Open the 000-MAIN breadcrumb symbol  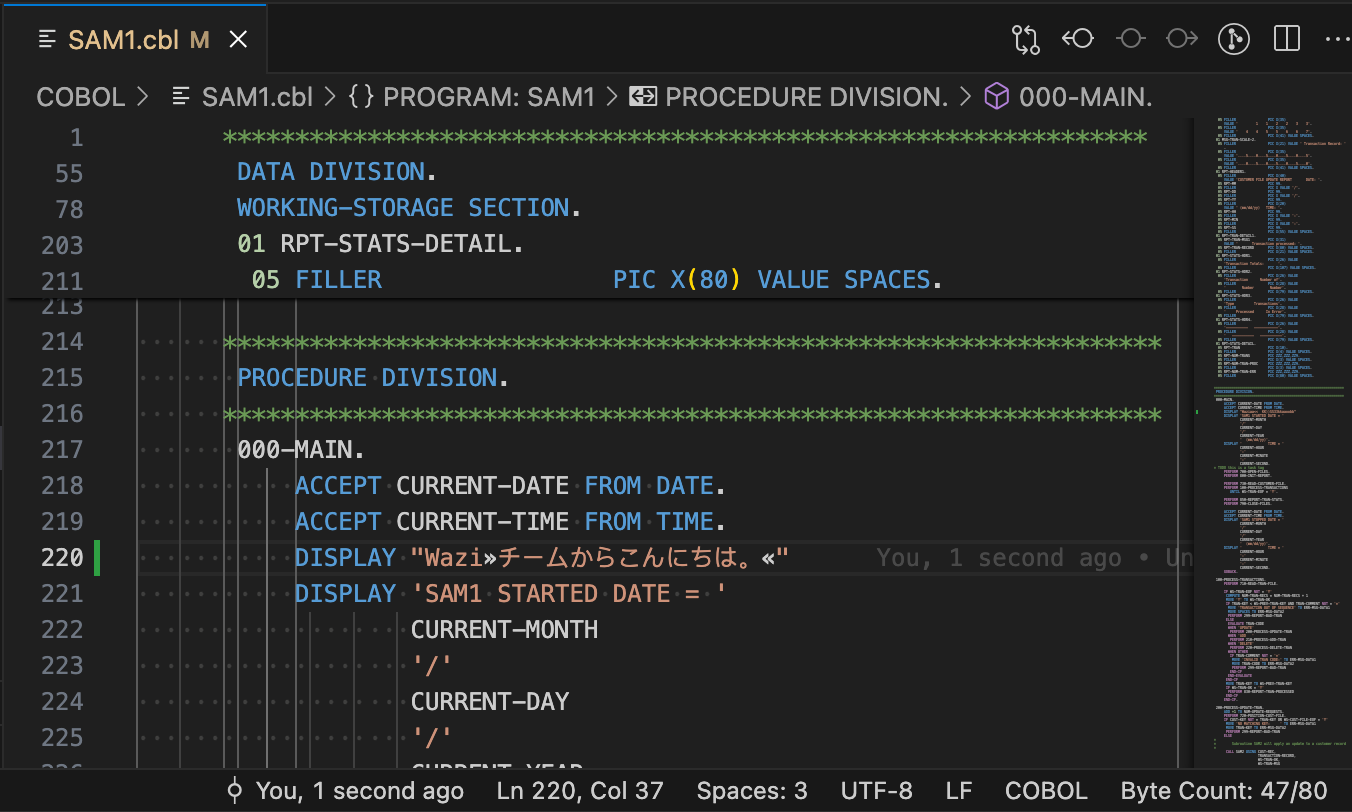click(1086, 97)
